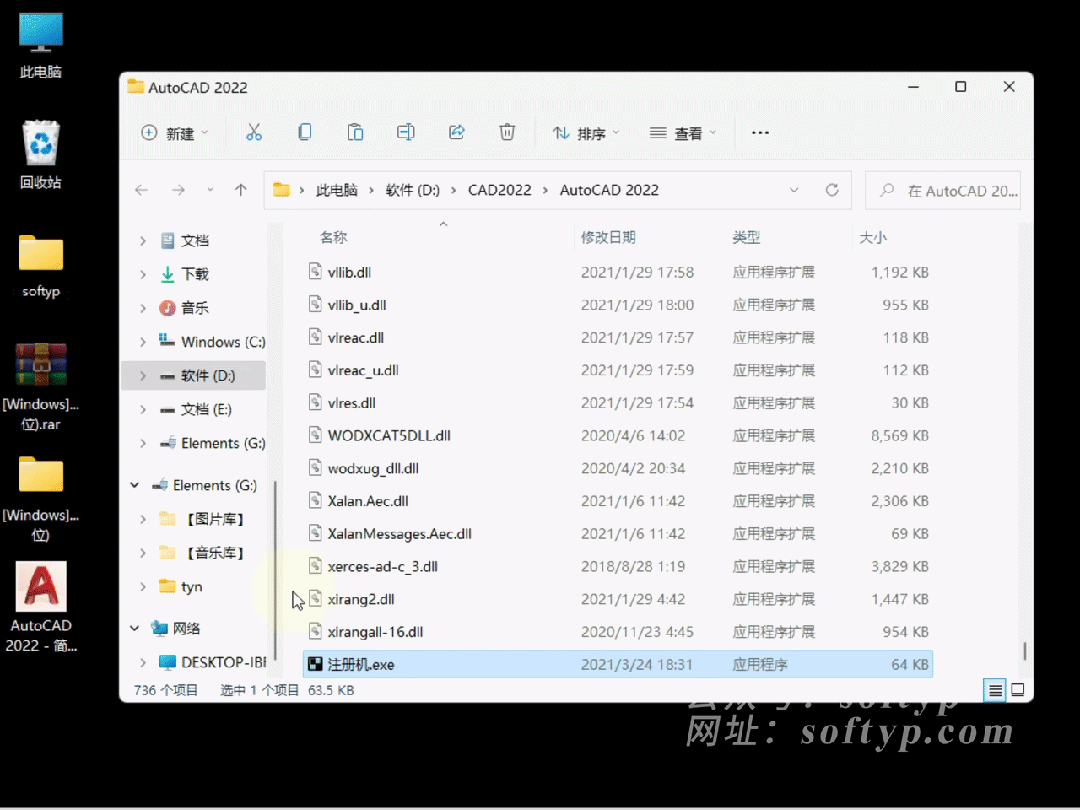The image size is (1080, 810).
Task: Expand 软件 (D:) tree node
Action: coord(143,375)
